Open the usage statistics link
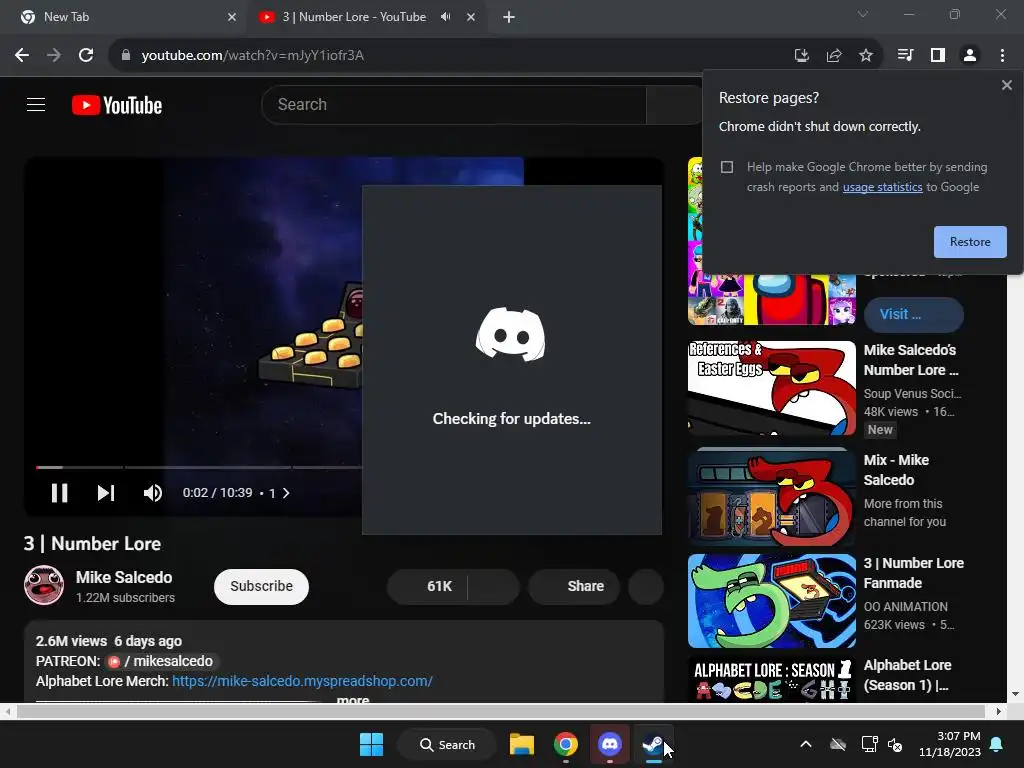Screen dimensions: 1024x768 [882, 187]
